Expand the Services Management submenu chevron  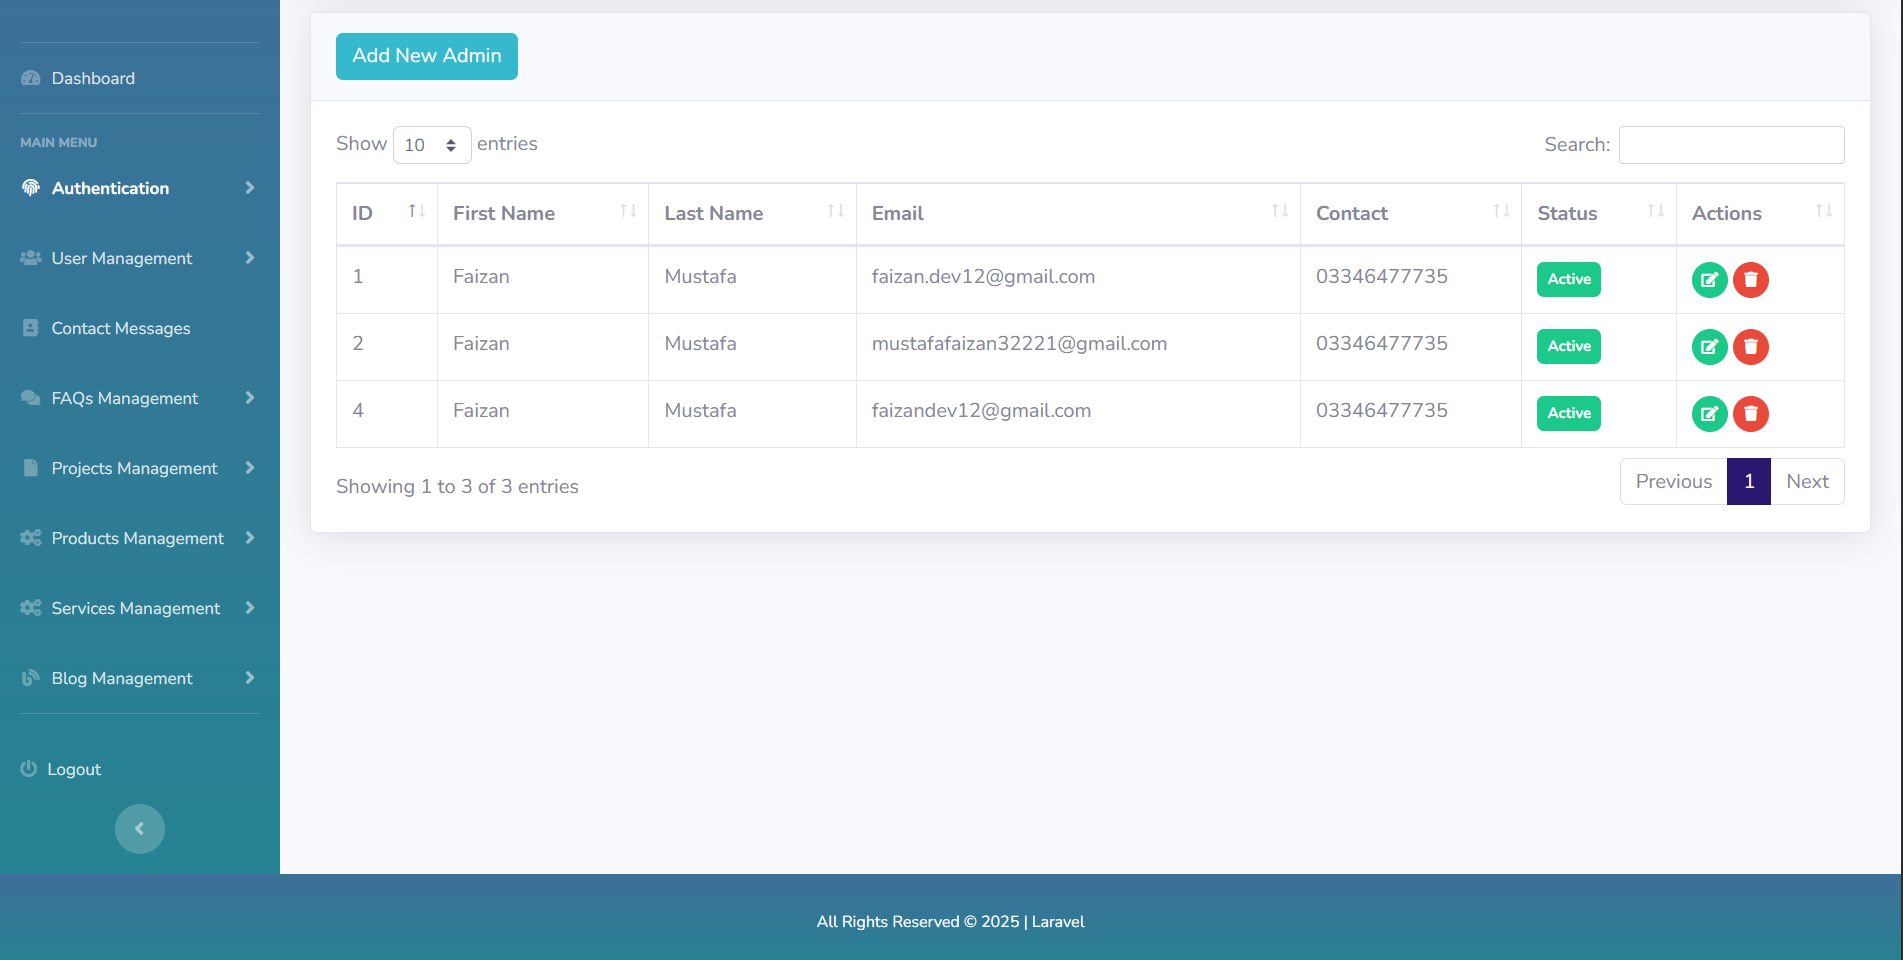pyautogui.click(x=250, y=608)
